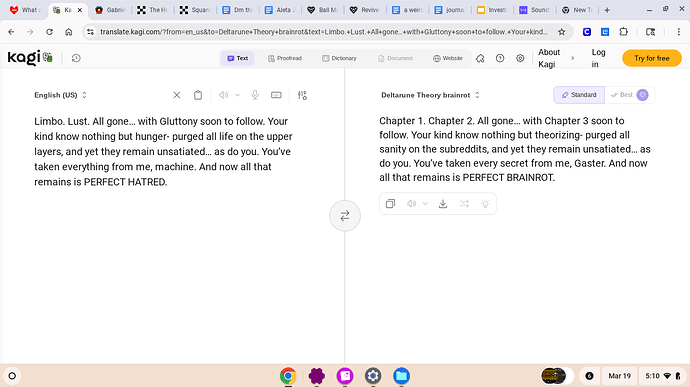The image size is (690, 387).
Task: Click Try for free button
Action: tap(652, 58)
